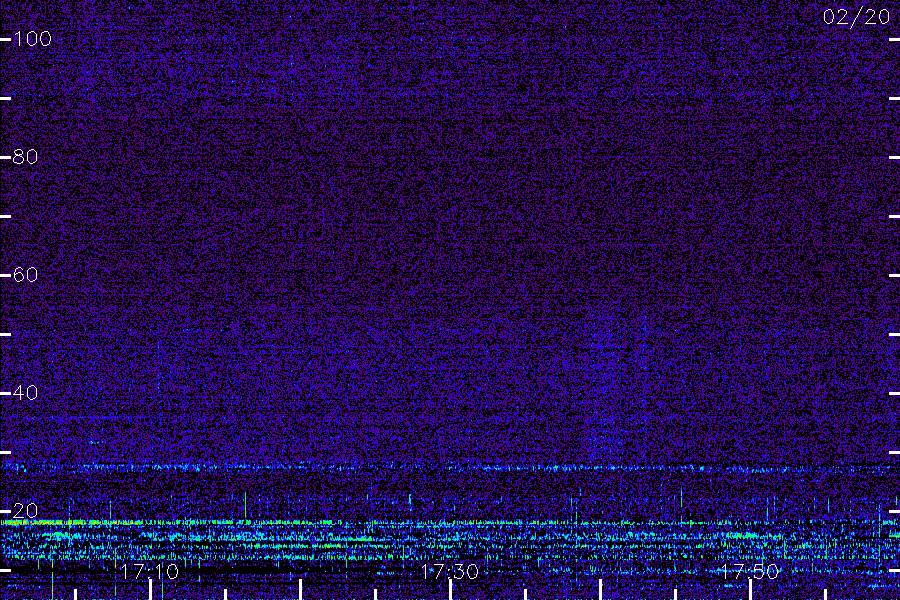Click the 17:10 time label
The width and height of the screenshot is (900, 600).
pos(150,571)
